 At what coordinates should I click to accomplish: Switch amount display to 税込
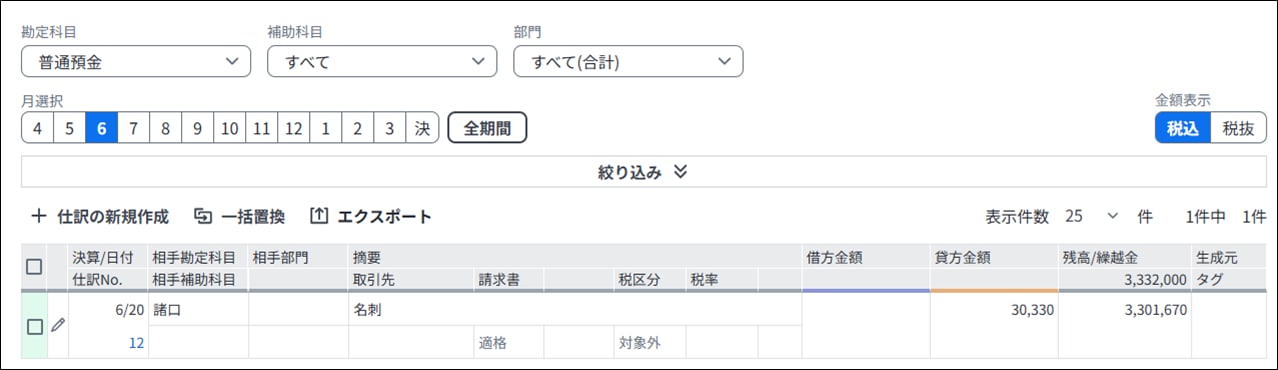pyautogui.click(x=1183, y=128)
